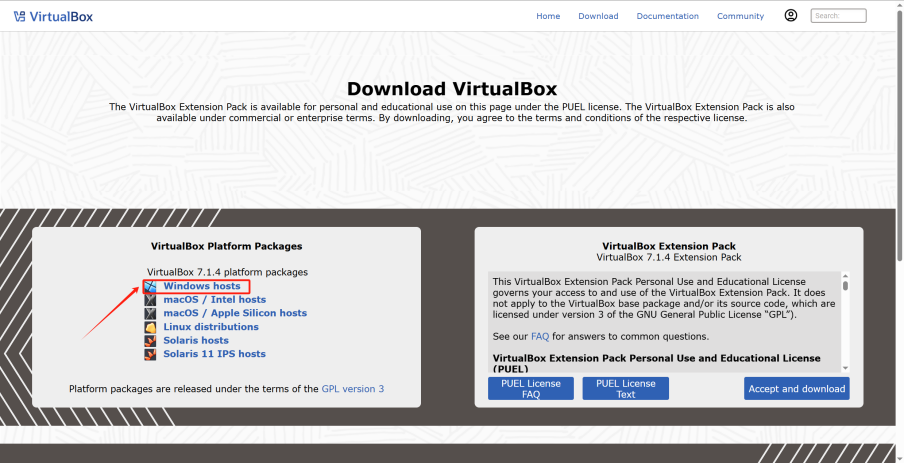Click the license text box scrollbar thumb

pyautogui.click(x=845, y=285)
